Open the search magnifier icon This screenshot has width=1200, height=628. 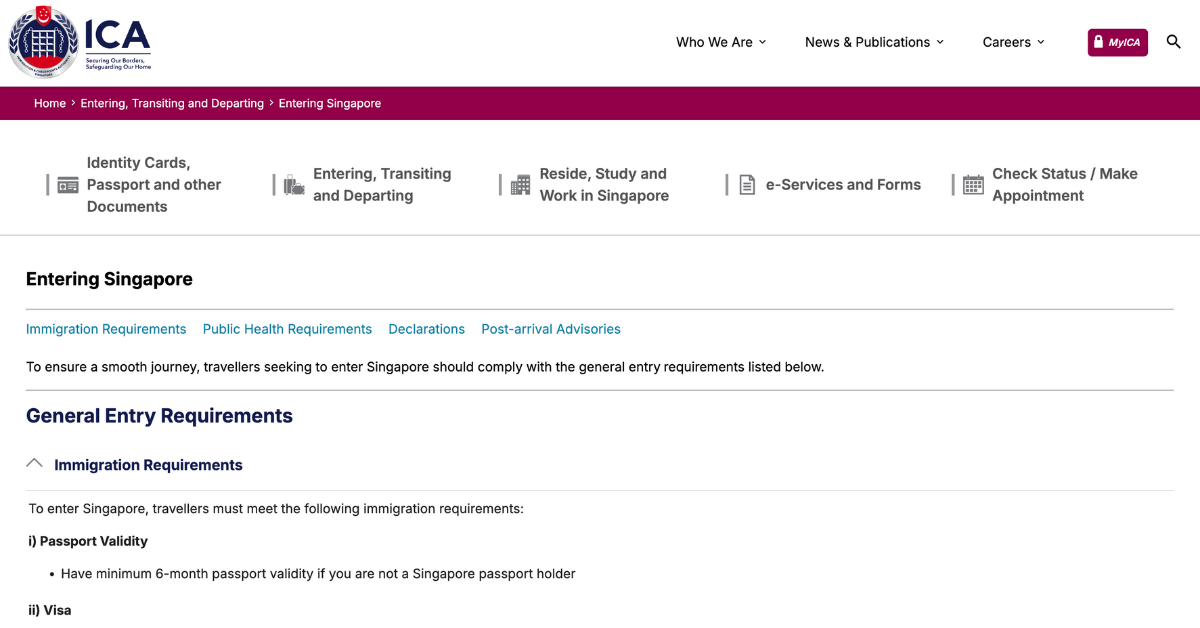click(x=1174, y=42)
